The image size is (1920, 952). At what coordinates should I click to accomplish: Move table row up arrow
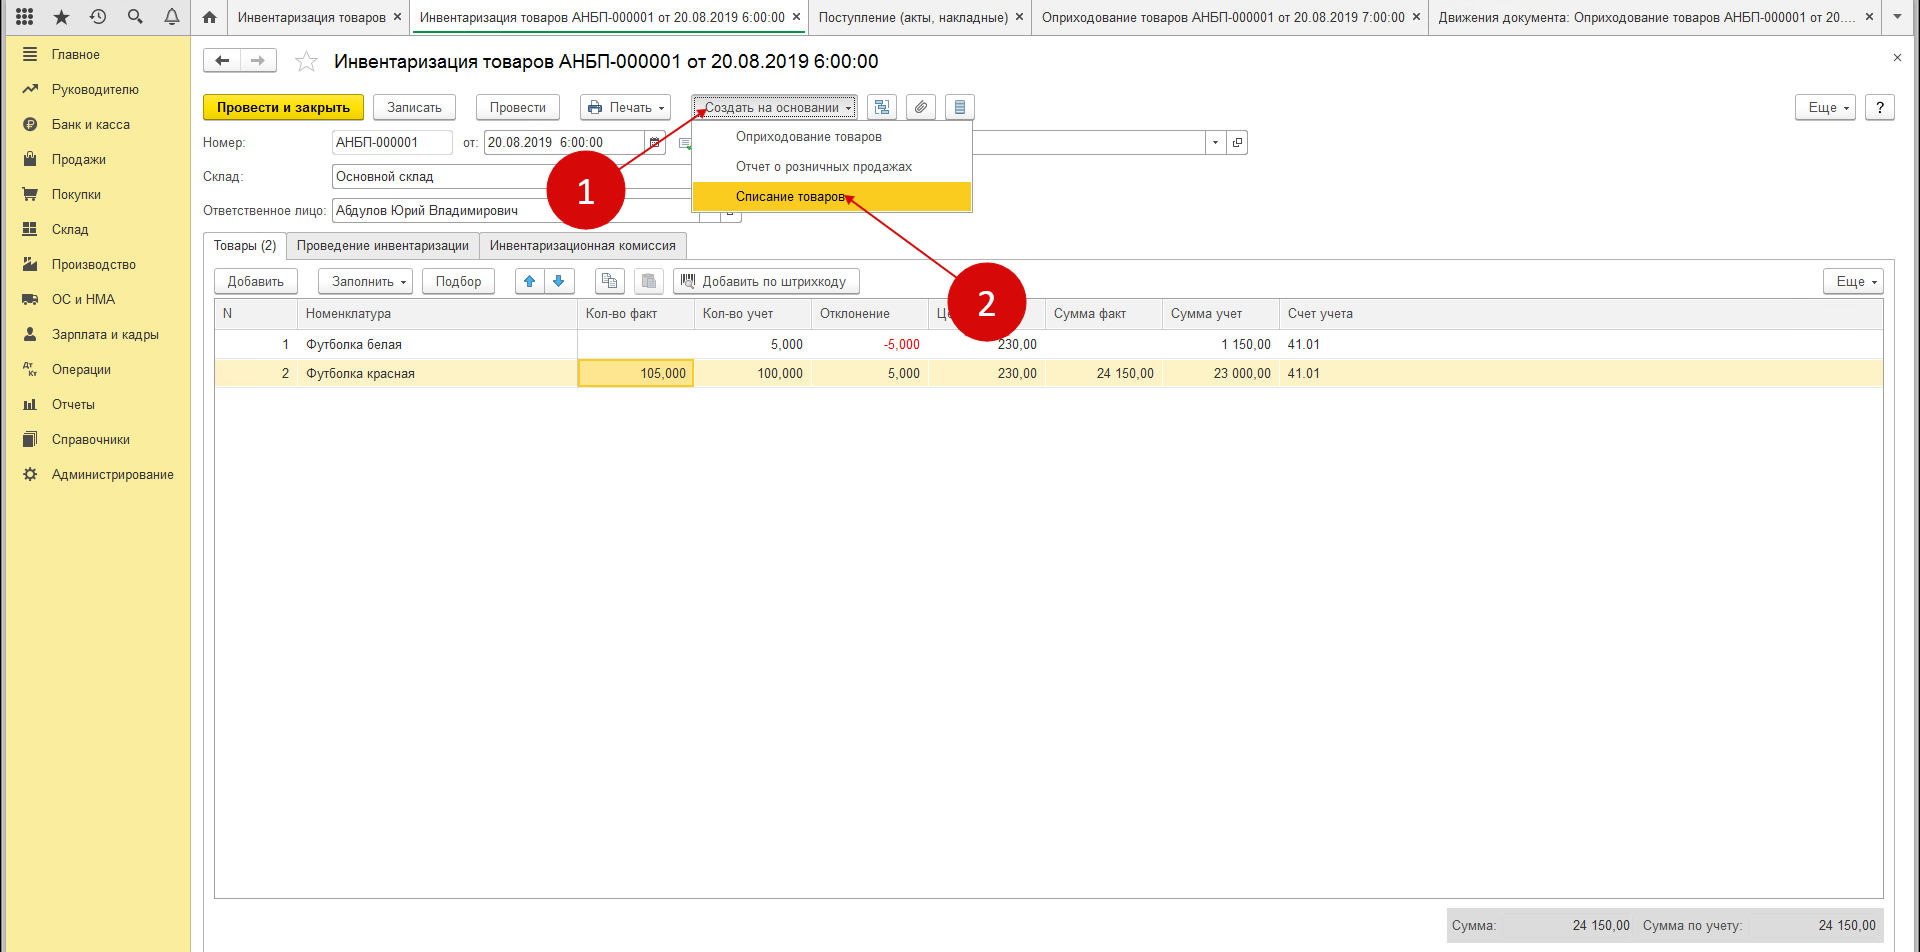click(530, 281)
